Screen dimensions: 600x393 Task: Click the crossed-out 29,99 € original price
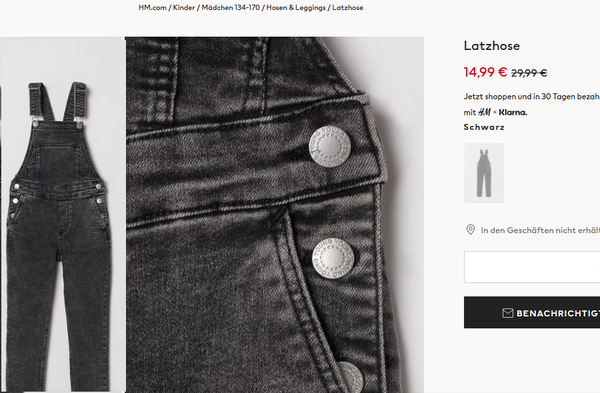point(529,73)
